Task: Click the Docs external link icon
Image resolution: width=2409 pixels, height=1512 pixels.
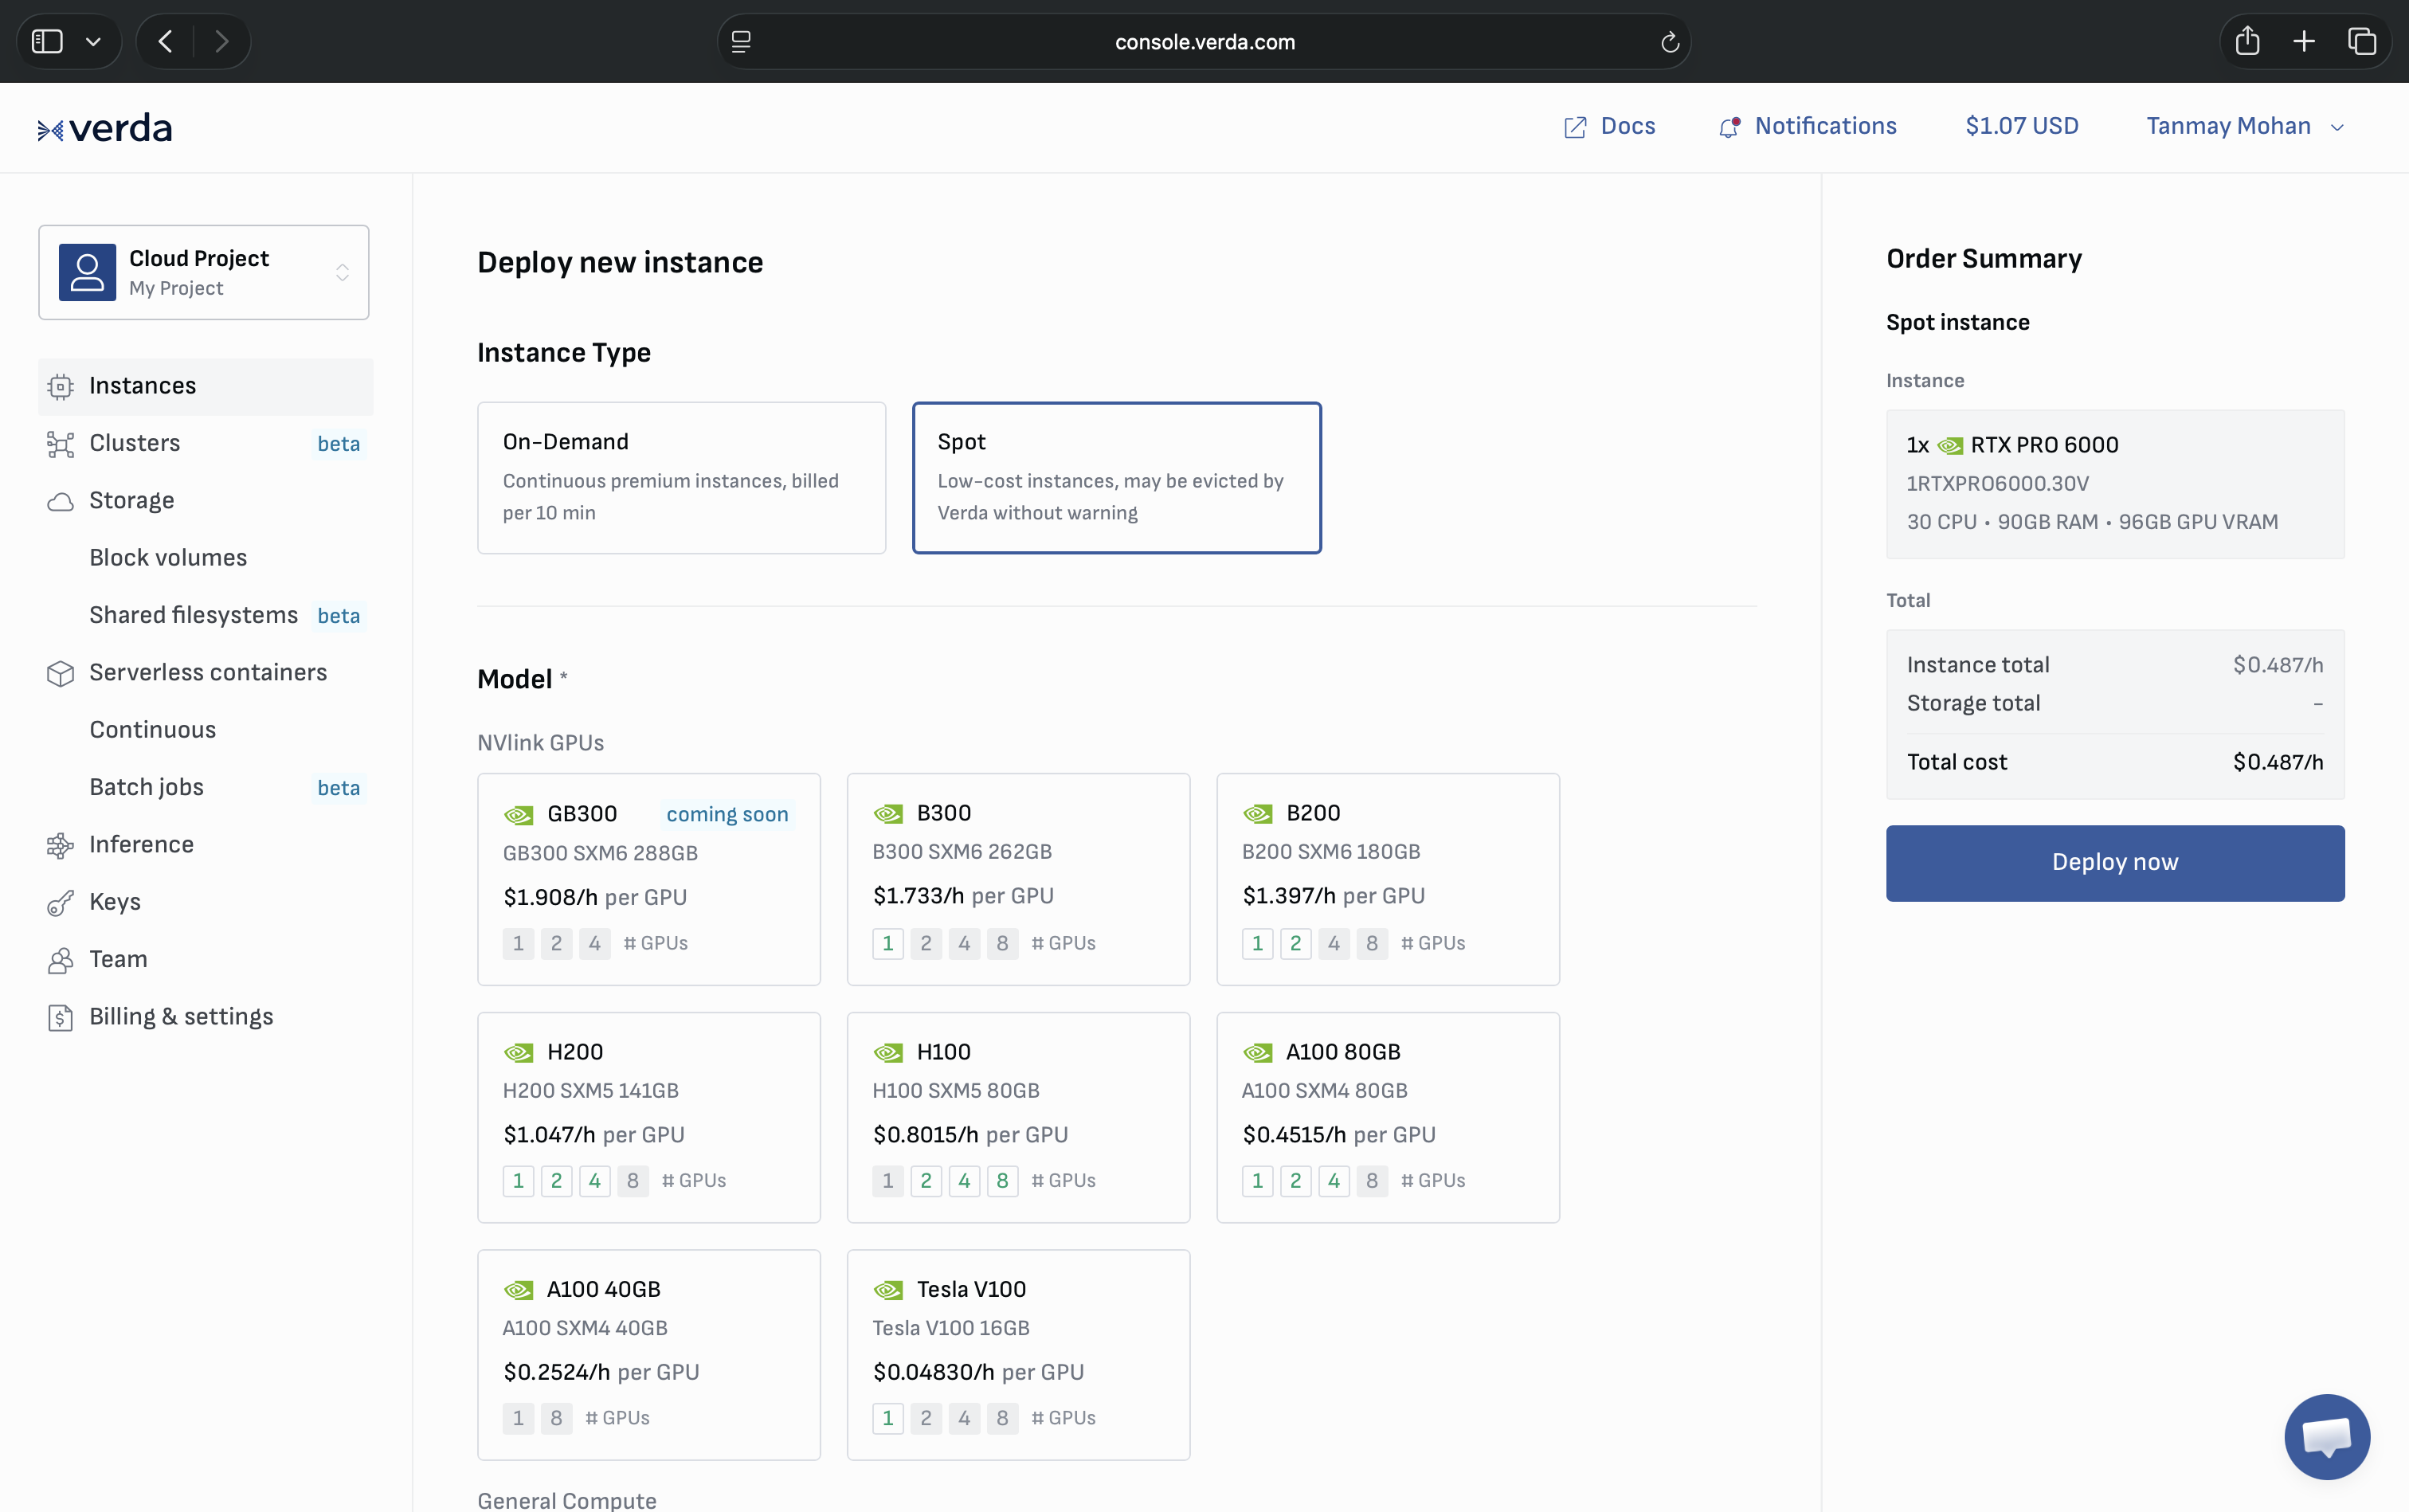Action: coord(1575,127)
